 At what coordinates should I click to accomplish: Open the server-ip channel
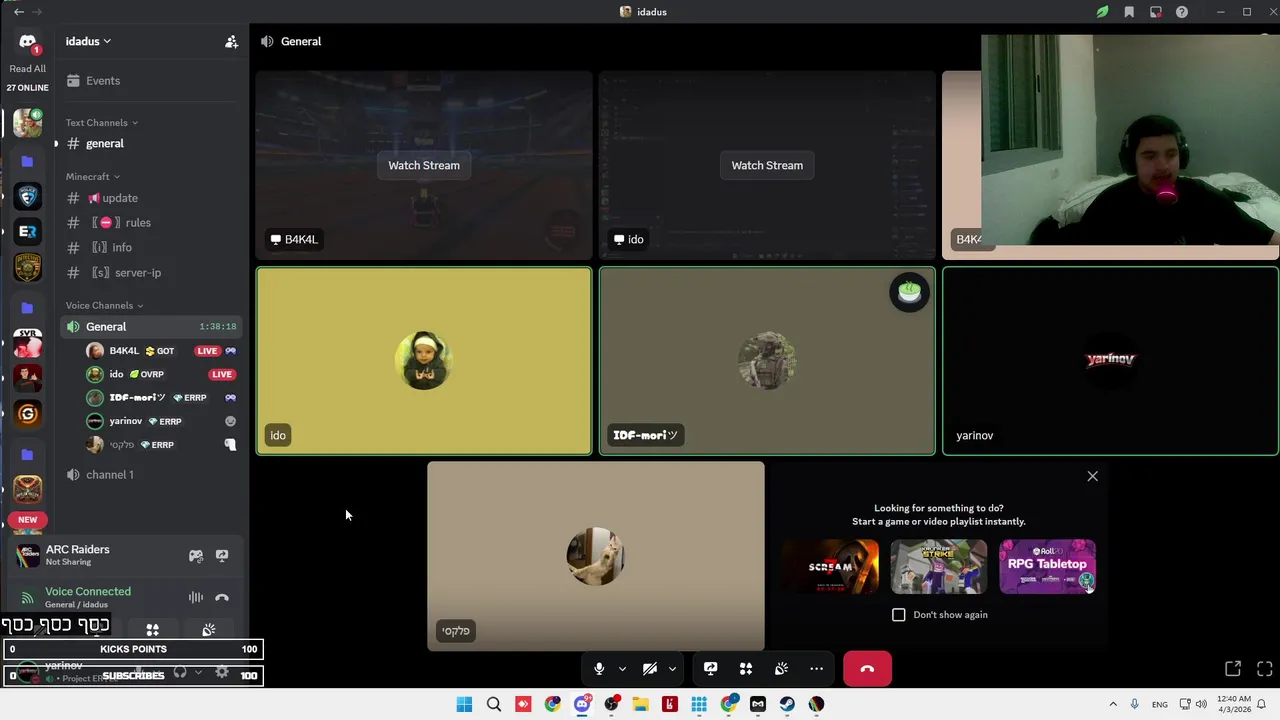150,272
